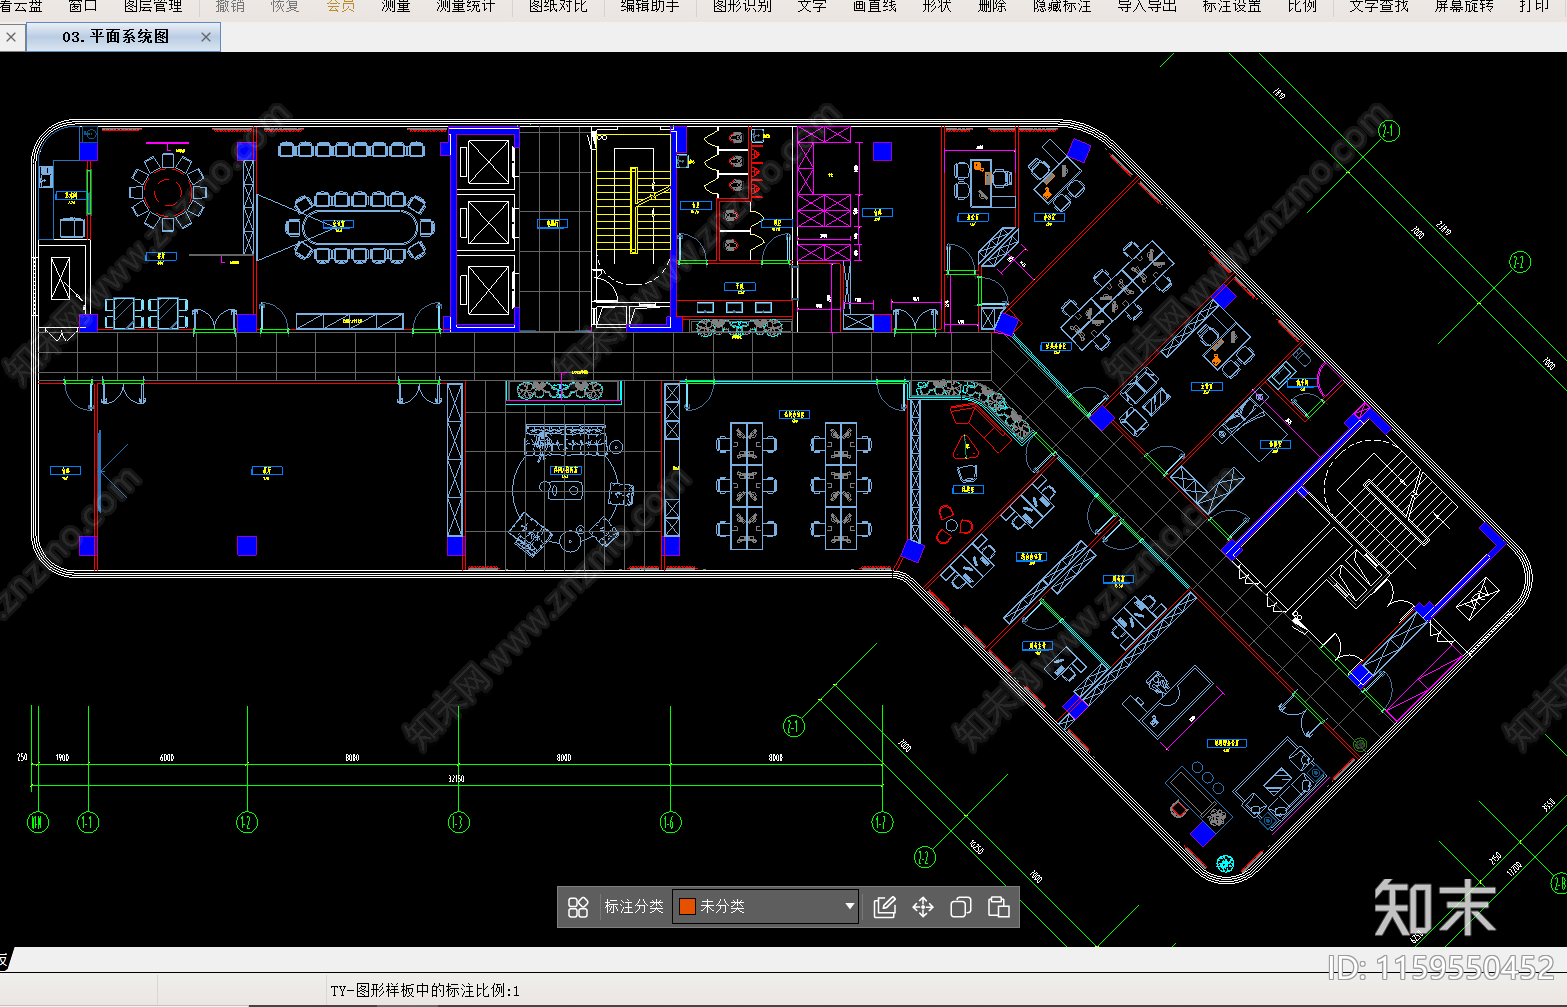Click the orange 未分类 color swatch
1567x1007 pixels.
tap(688, 906)
